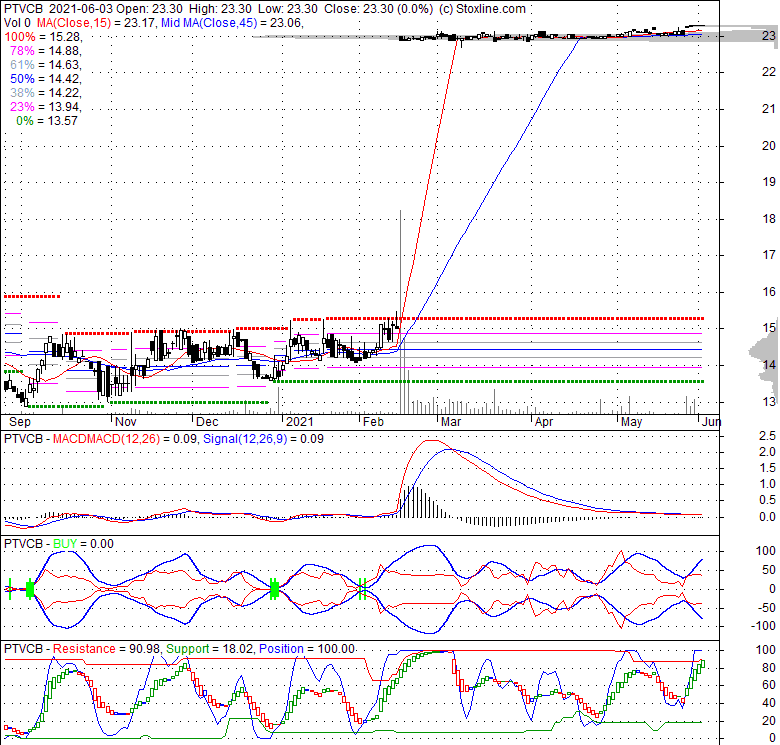Click the 'Mid MA(Close,45) = 23.06' legend
Screen dimensions: 780x745
click(231, 23)
